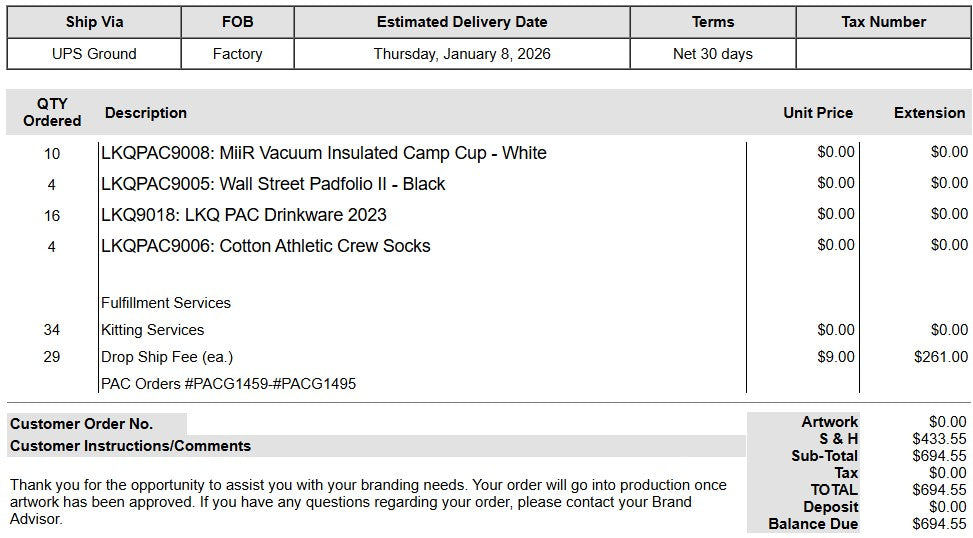Click the Customer Order No. label
The image size is (973, 538).
82,424
